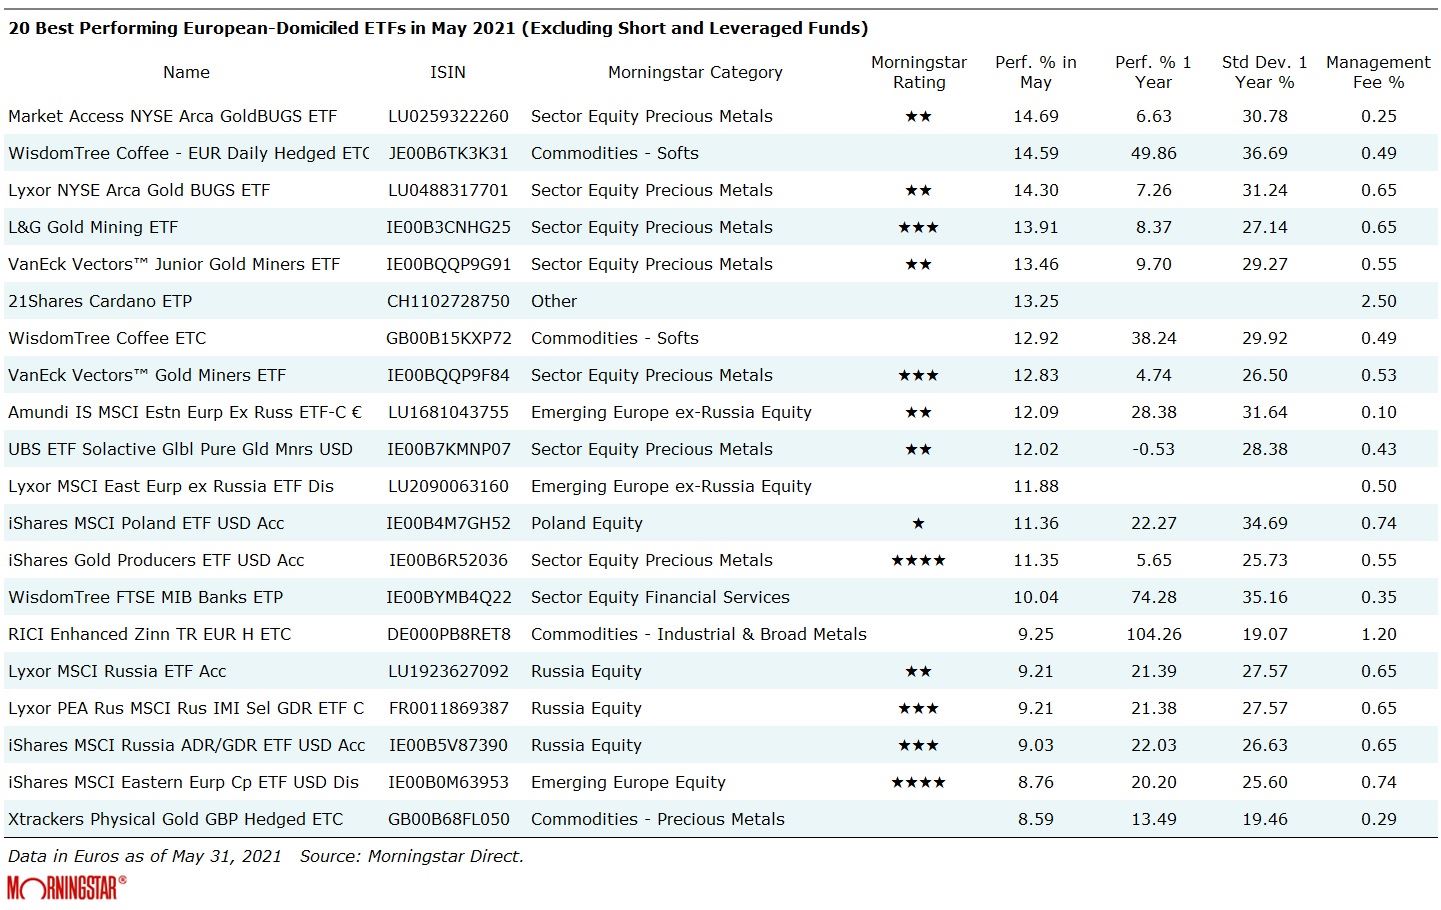The width and height of the screenshot is (1441, 910).
Task: Click the Morningstar logo at the bottom
Action: [x=67, y=887]
